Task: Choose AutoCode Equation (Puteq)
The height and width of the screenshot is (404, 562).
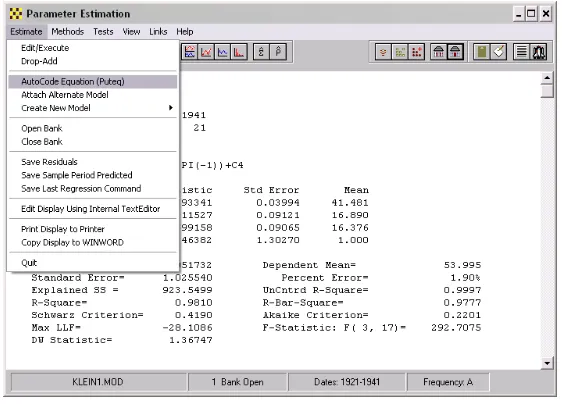Action: coord(92,82)
